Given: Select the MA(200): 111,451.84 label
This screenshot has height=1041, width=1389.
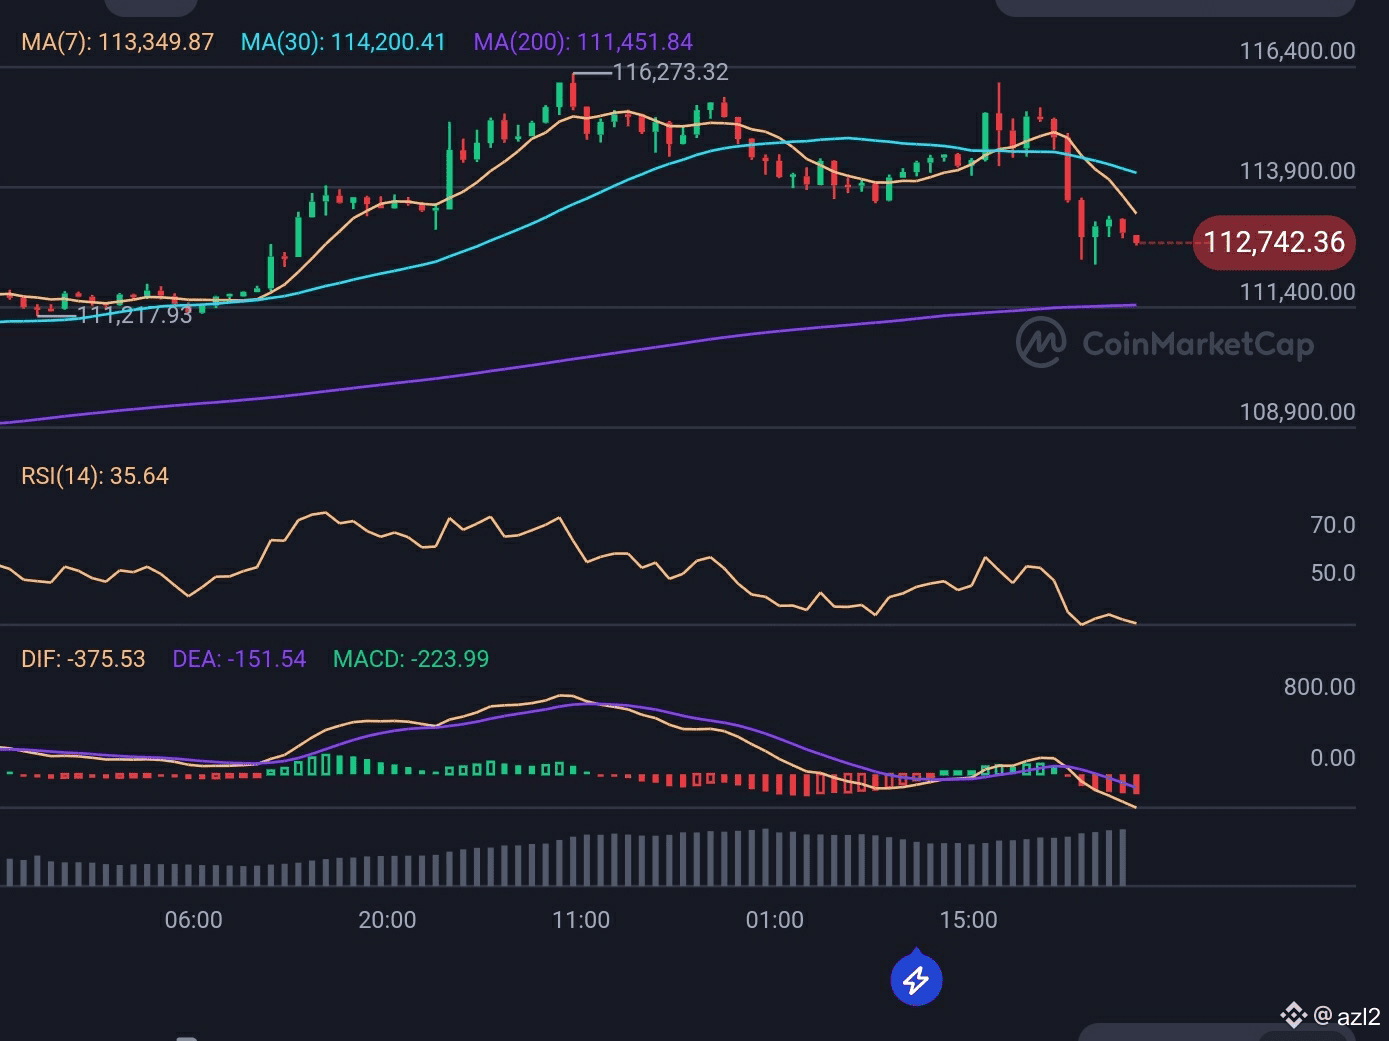Looking at the screenshot, I should [583, 42].
